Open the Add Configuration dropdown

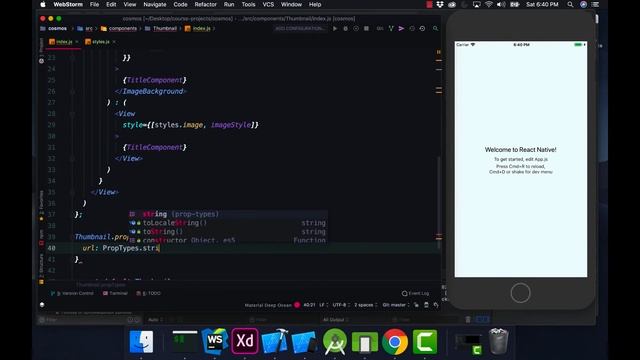pos(300,29)
